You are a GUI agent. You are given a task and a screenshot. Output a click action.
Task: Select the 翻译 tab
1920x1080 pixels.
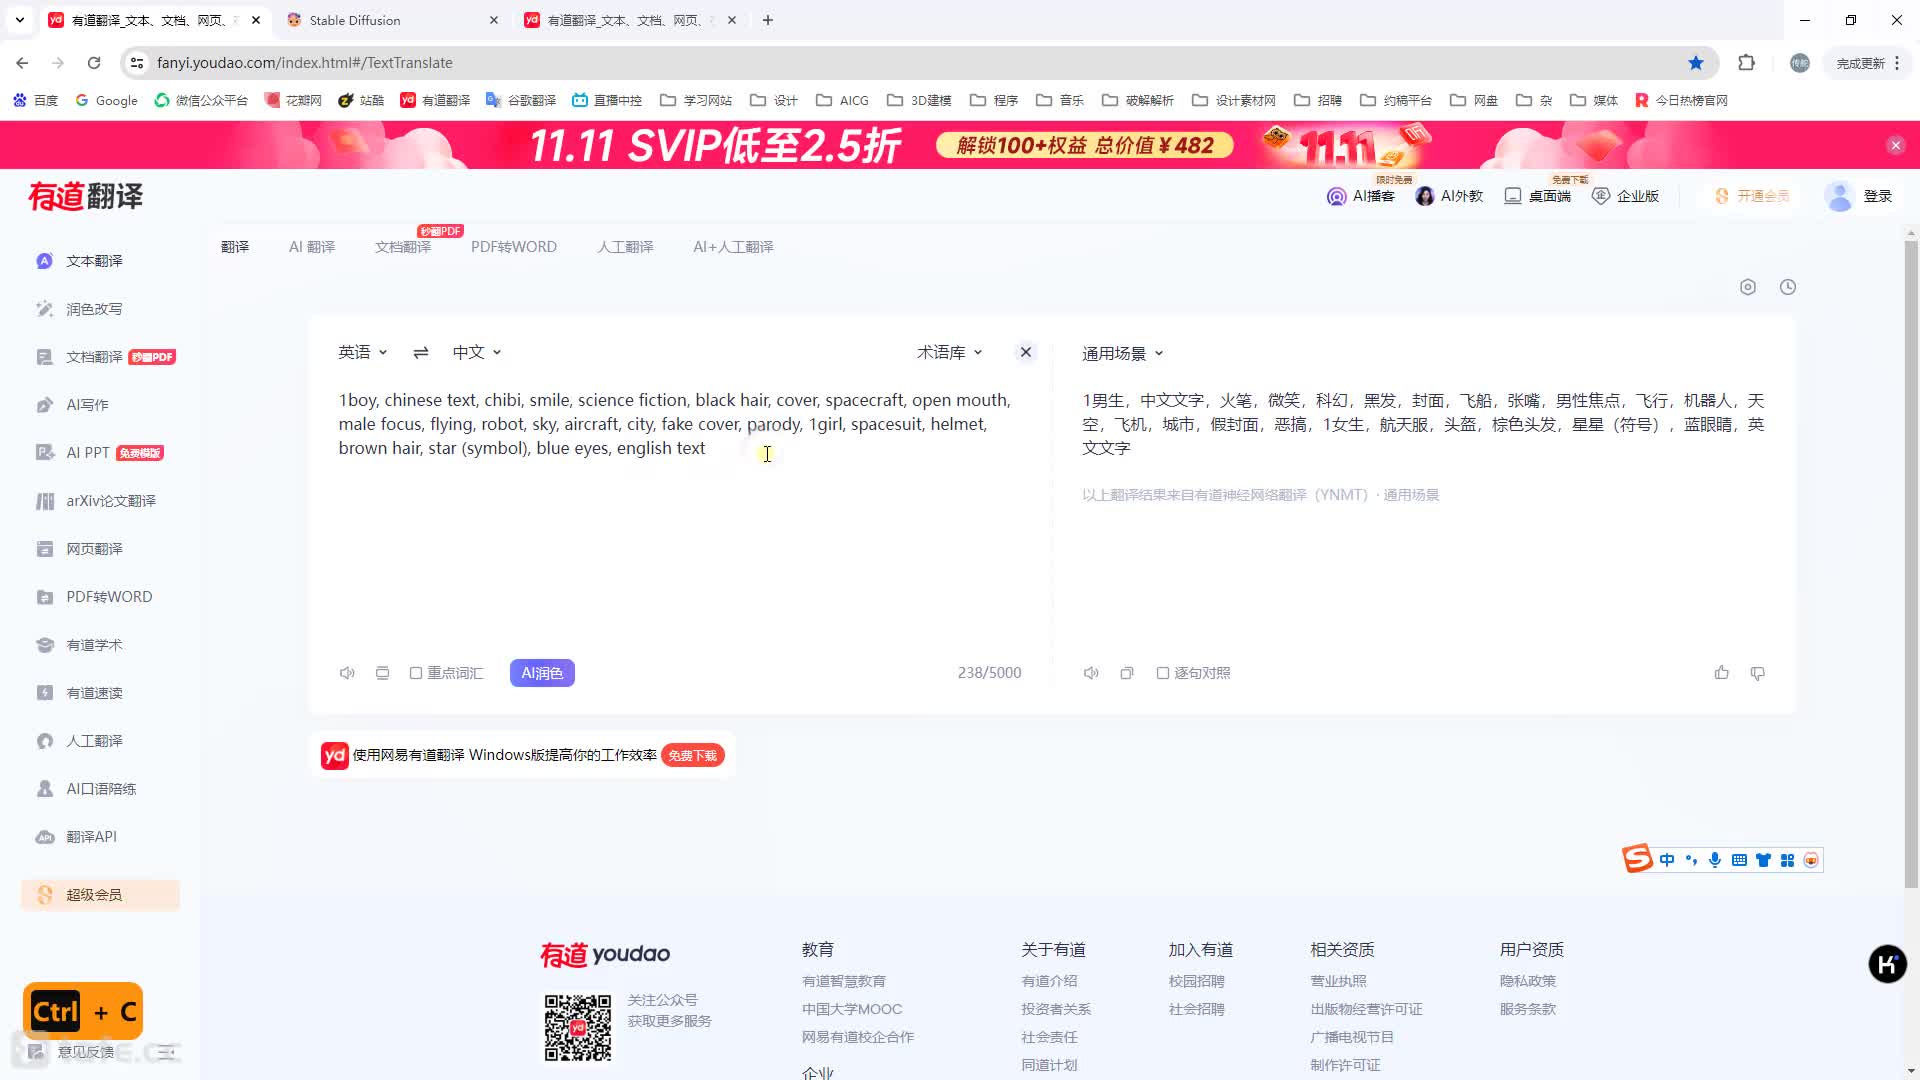235,247
